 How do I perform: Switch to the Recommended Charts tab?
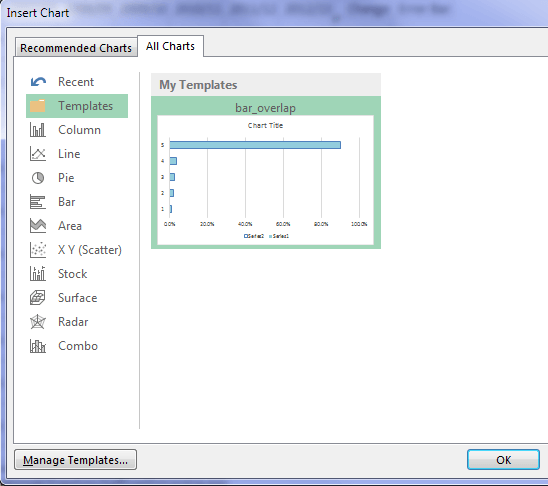click(x=76, y=48)
